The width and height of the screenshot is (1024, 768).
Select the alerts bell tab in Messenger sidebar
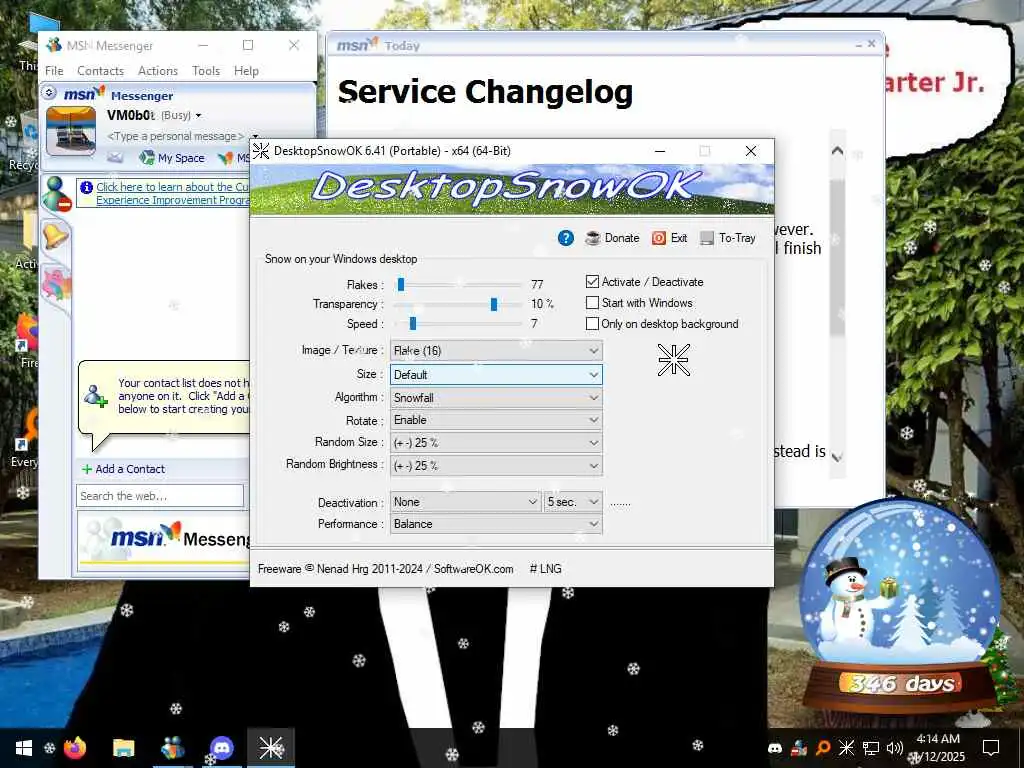56,235
